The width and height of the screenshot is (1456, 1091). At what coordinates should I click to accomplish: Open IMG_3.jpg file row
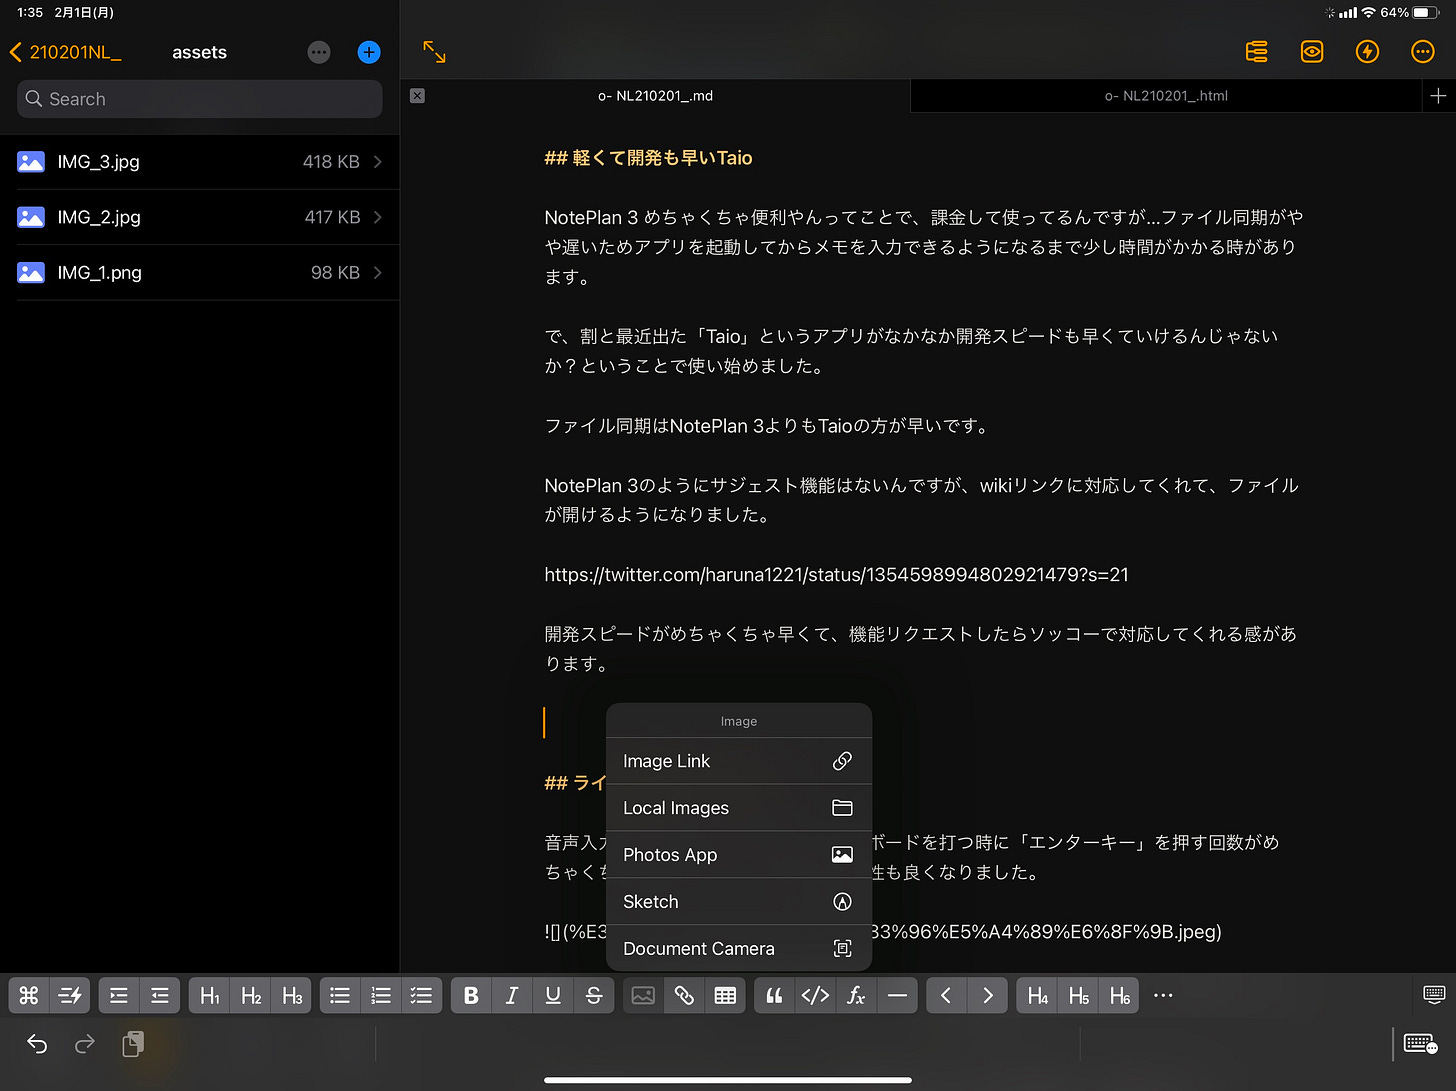pos(200,162)
